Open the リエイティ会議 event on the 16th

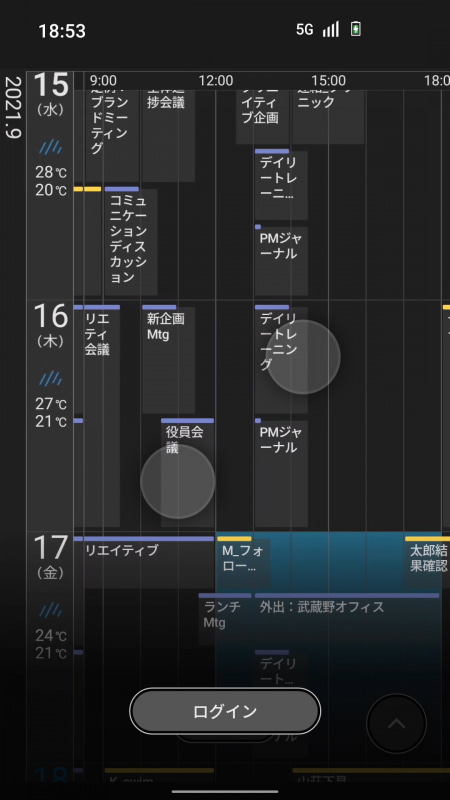(102, 416)
